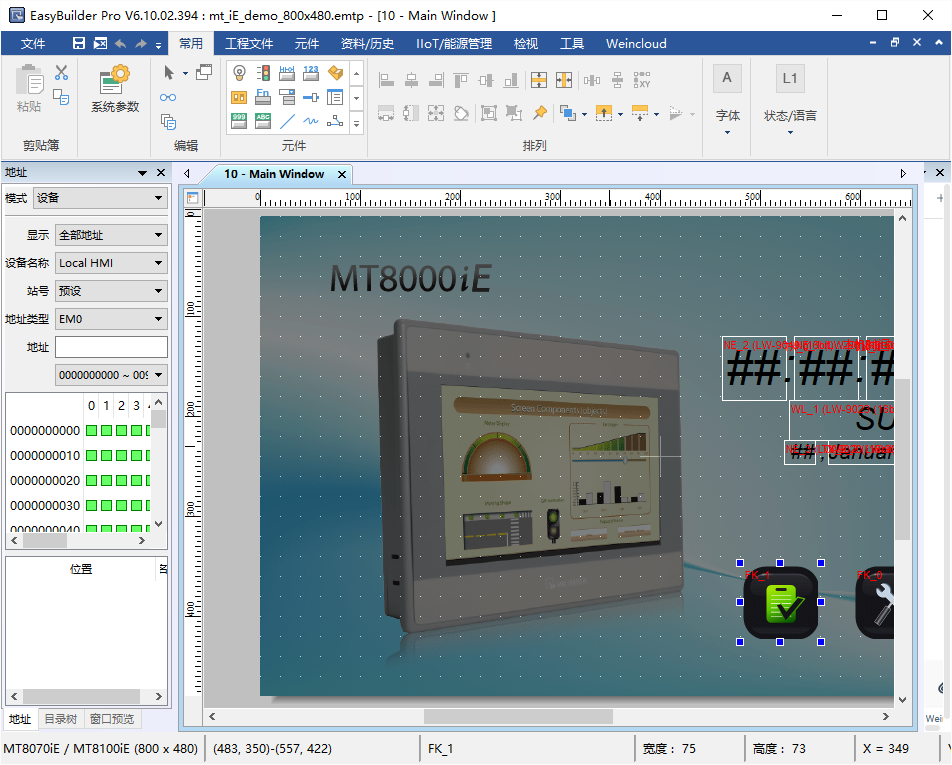Viewport: 952px width, 765px height.
Task: Click the canvas horizontal scrollbar thumb
Action: tap(518, 716)
